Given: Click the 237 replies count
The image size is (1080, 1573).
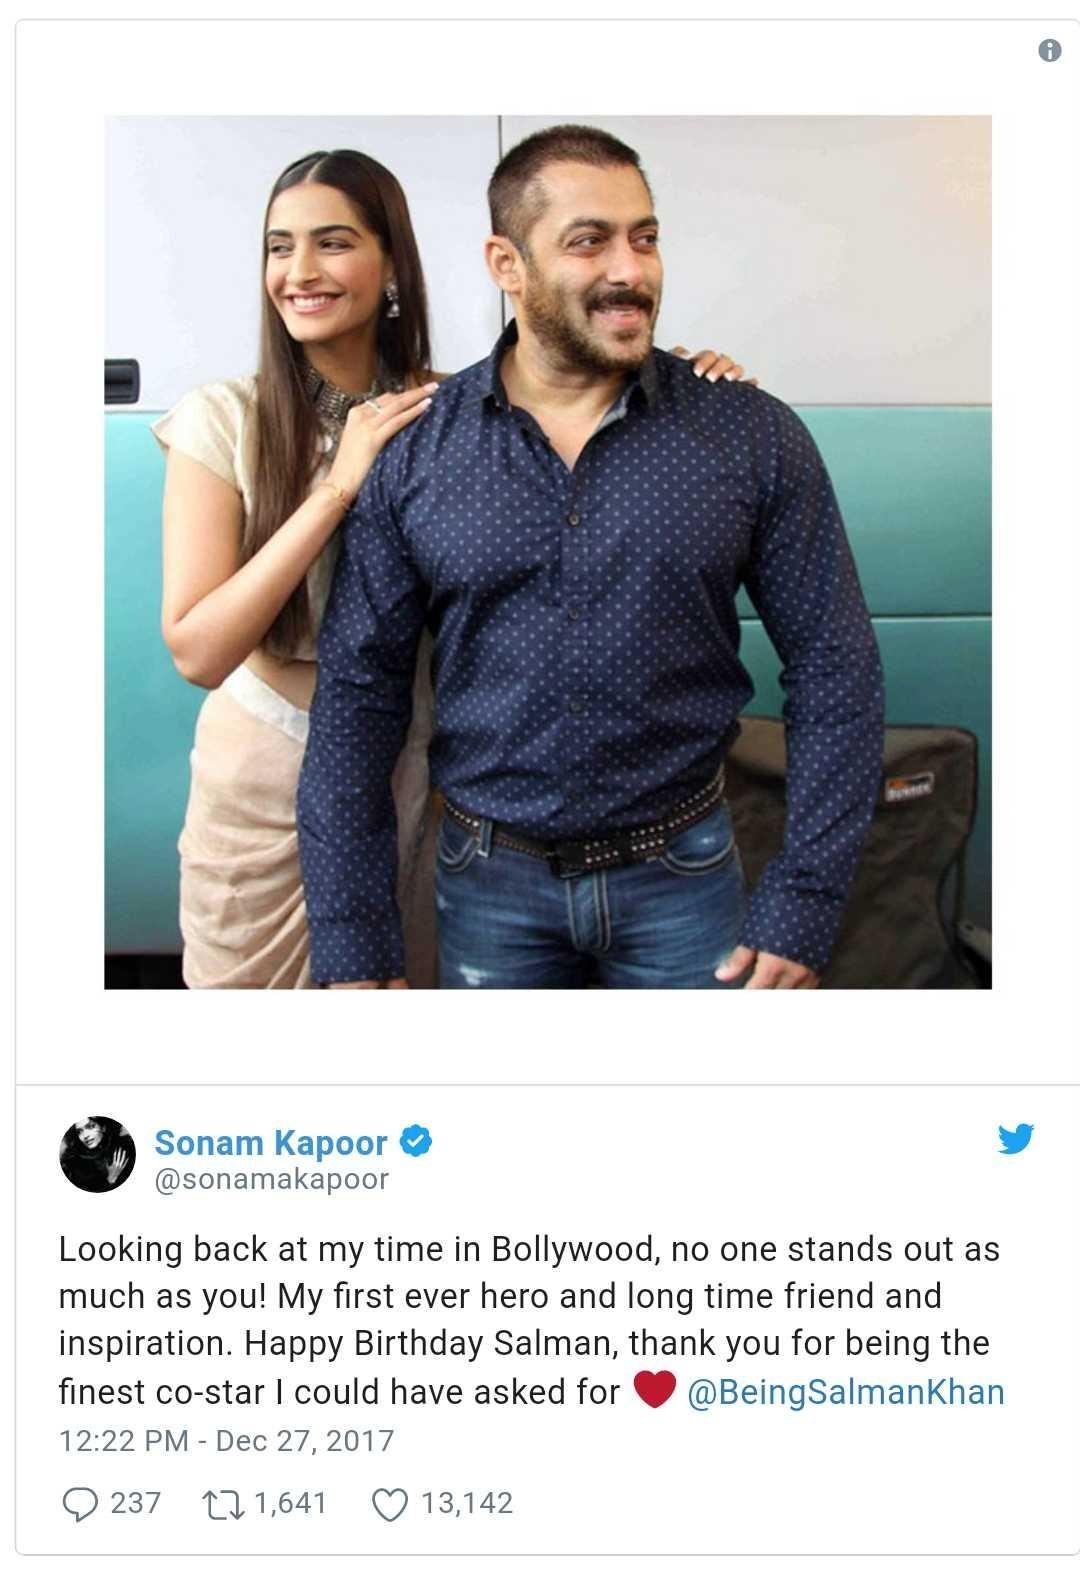Looking at the screenshot, I should click(135, 1503).
